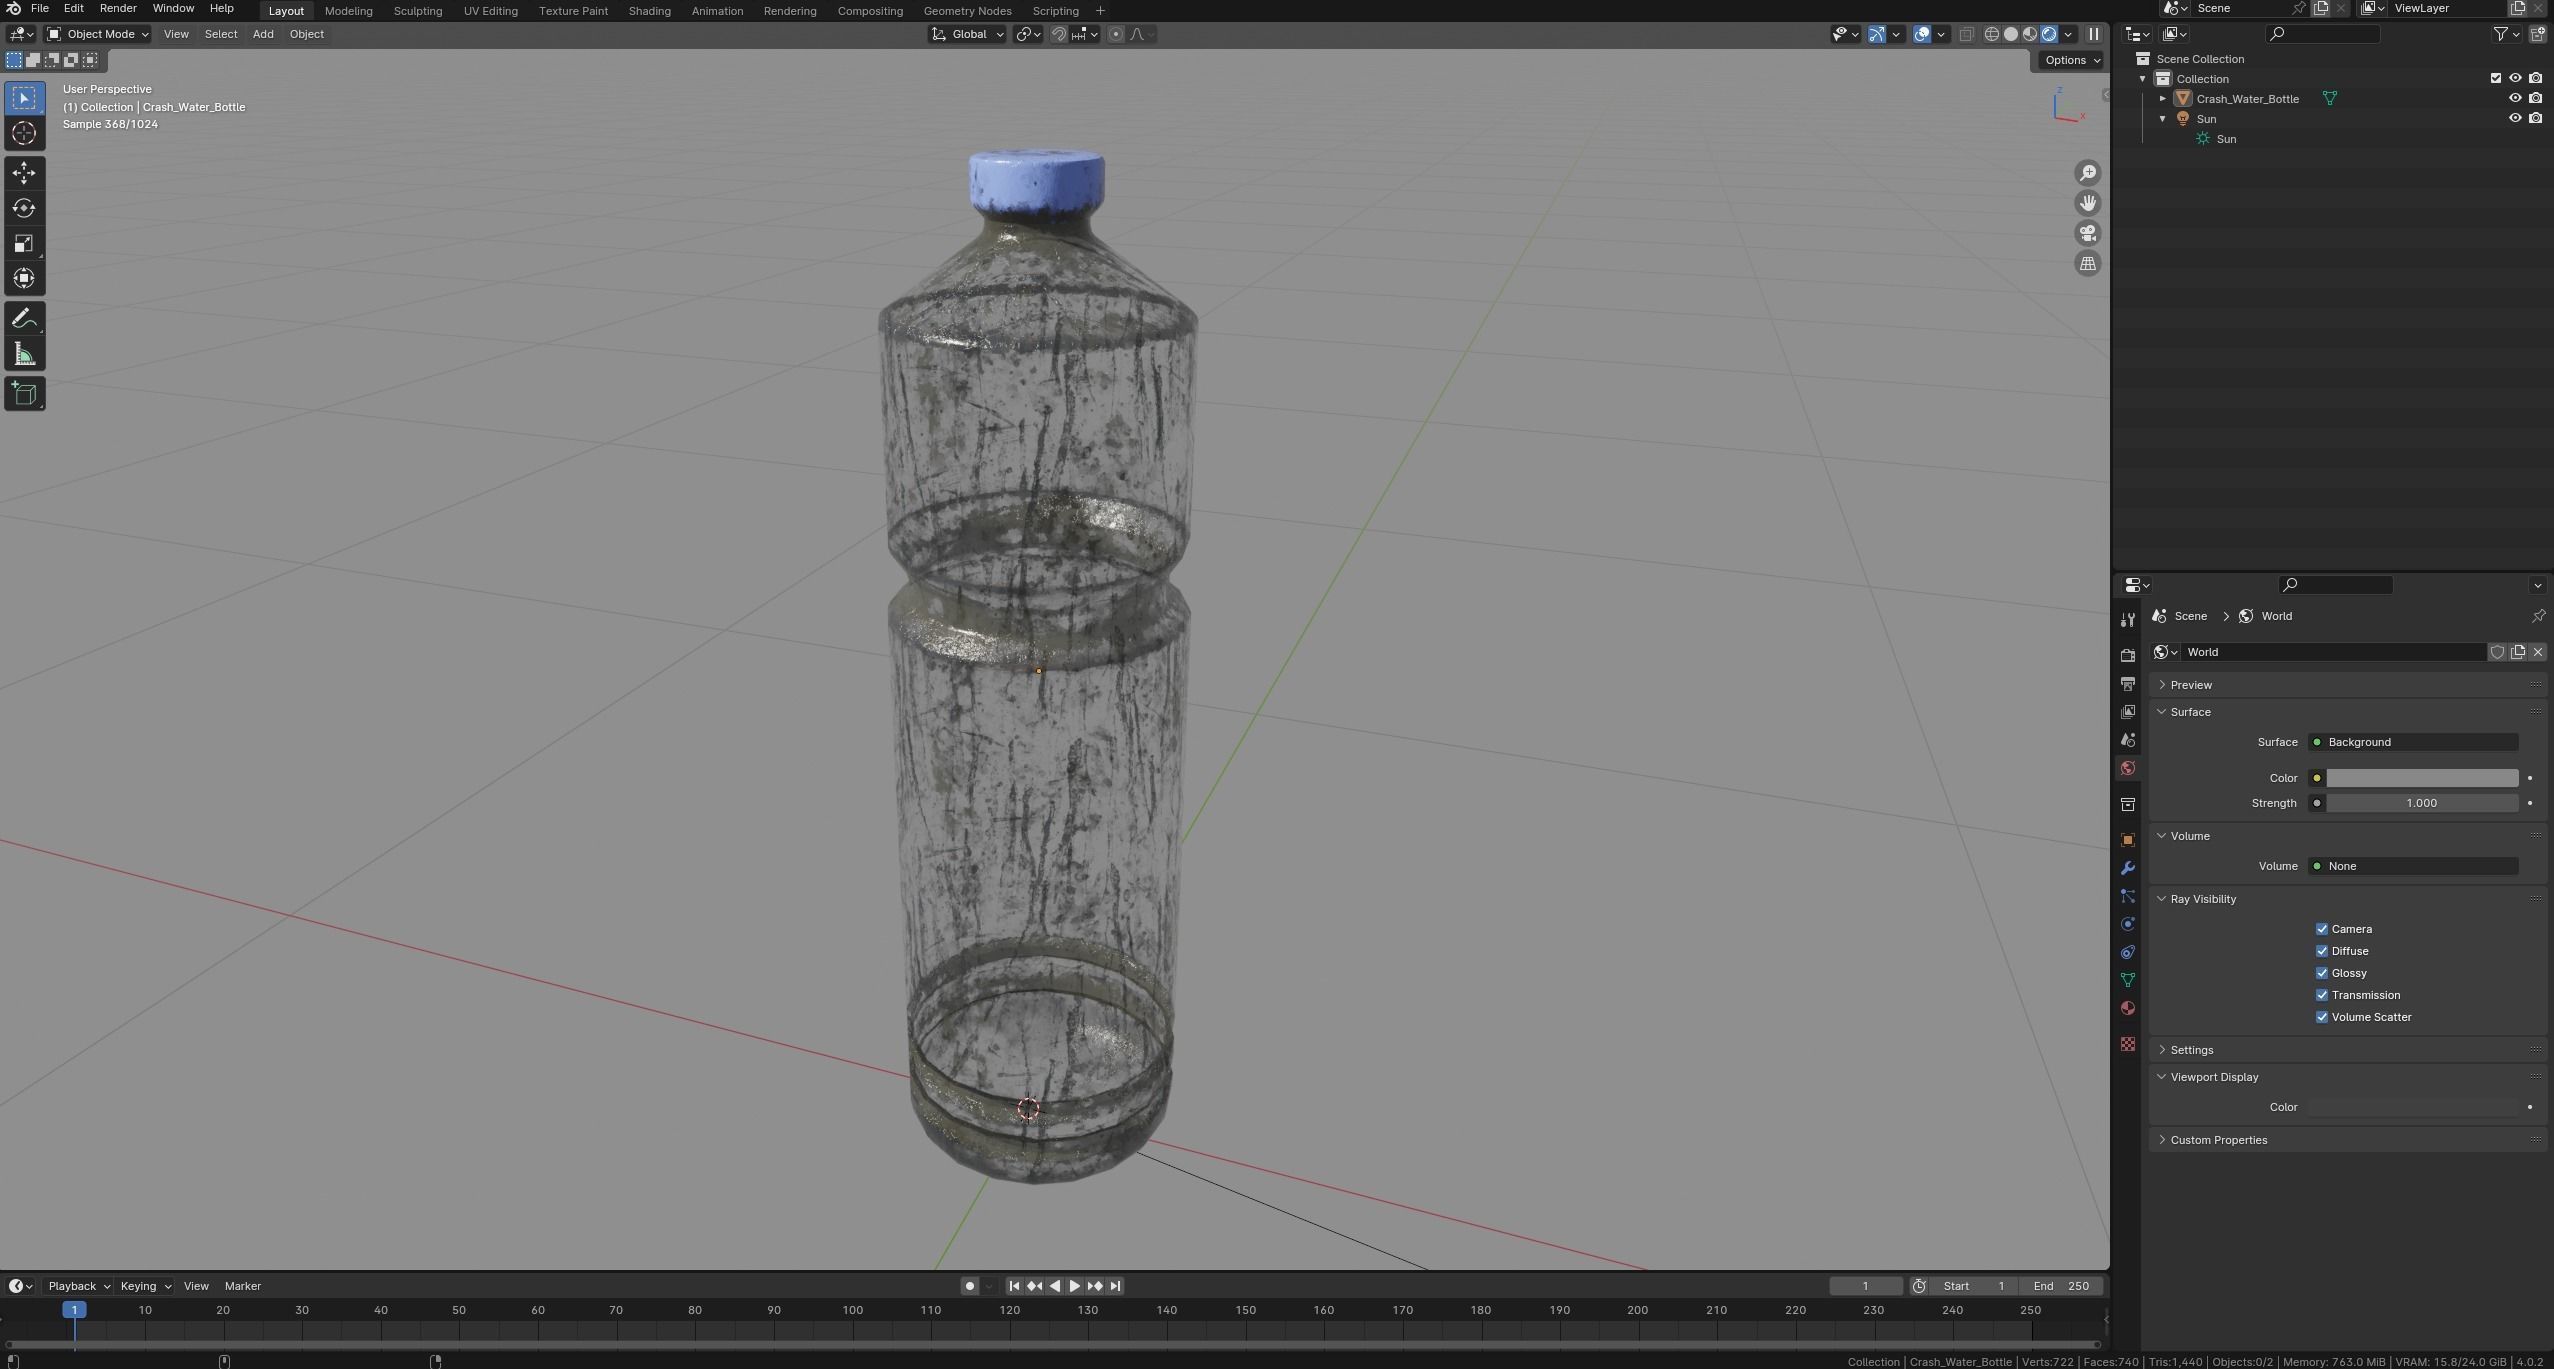Uncheck Transmission ray visibility
Image resolution: width=2554 pixels, height=1369 pixels.
(x=2322, y=995)
